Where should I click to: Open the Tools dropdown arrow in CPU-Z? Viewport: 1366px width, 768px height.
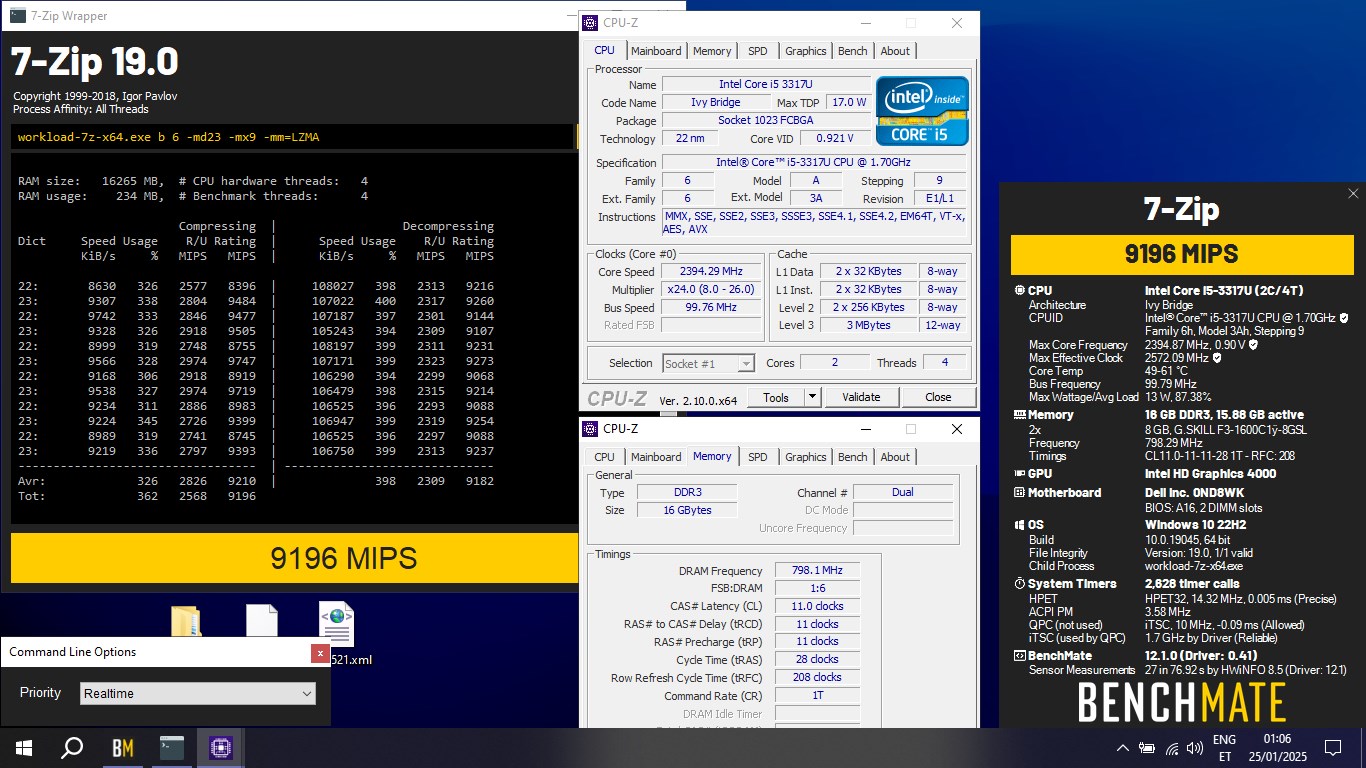pos(812,397)
